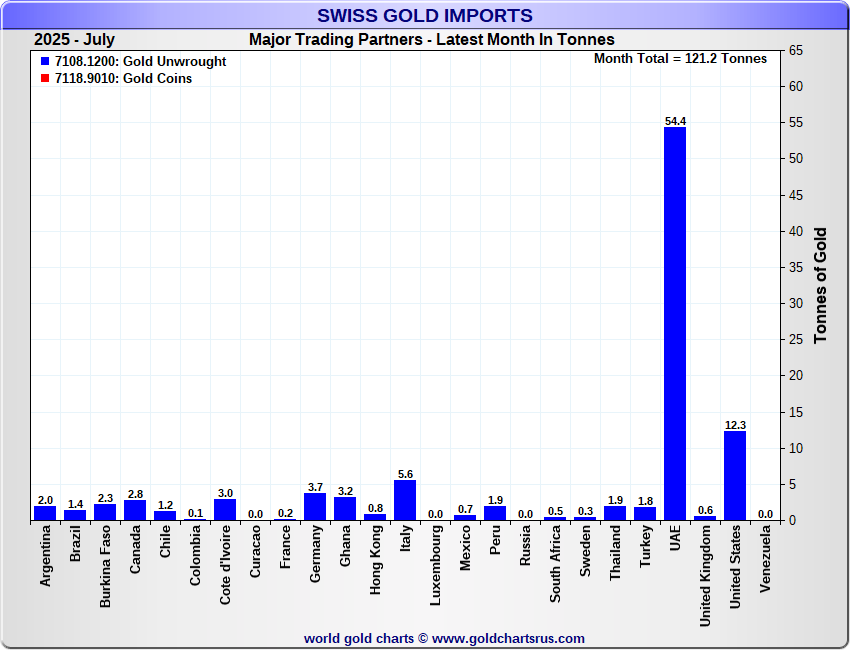The image size is (850, 650).
Task: Click the red Gold Coins legend swatch
Action: (45, 79)
